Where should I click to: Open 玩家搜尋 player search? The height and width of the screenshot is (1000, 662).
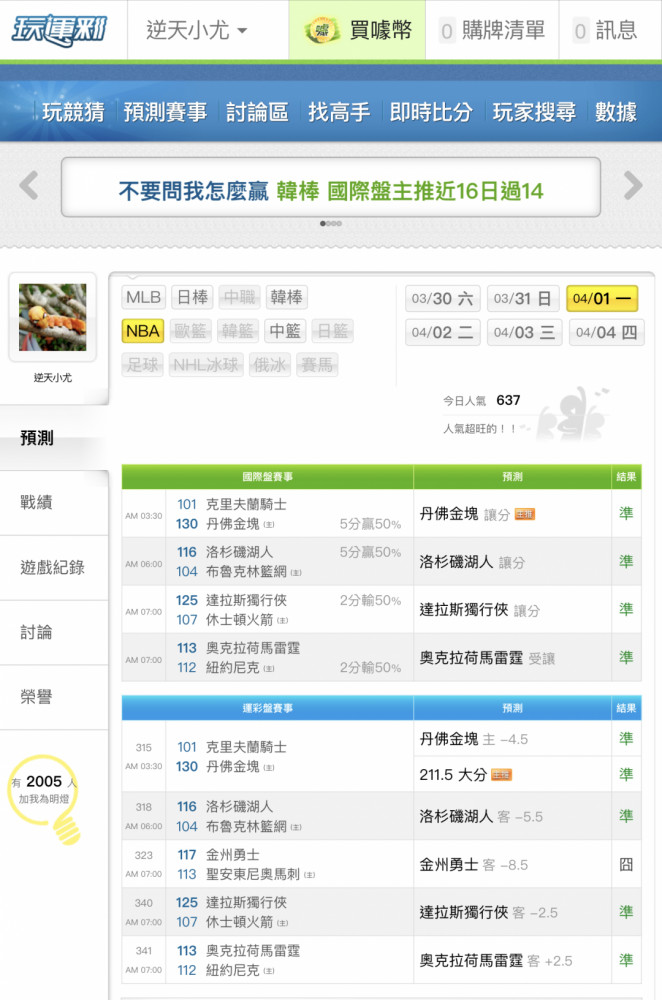click(x=534, y=112)
